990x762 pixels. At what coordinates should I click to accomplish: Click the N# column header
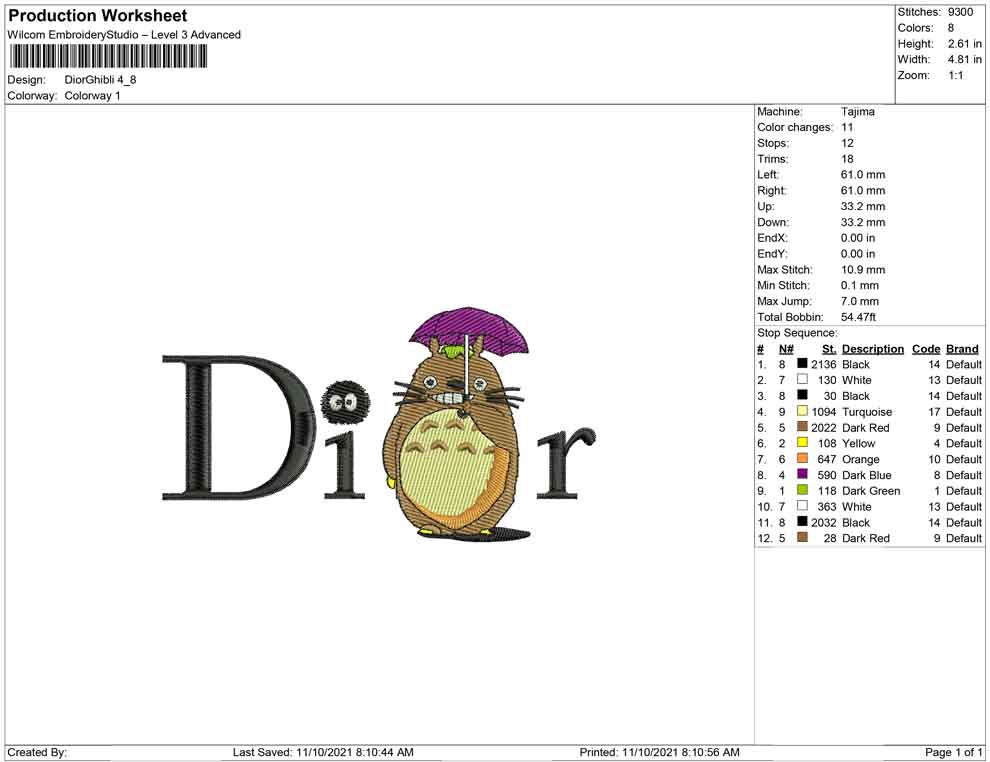[x=786, y=349]
